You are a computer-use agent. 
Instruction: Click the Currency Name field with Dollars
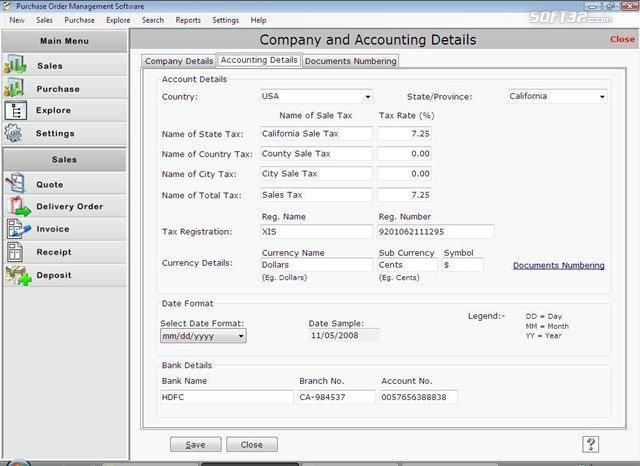coord(316,265)
